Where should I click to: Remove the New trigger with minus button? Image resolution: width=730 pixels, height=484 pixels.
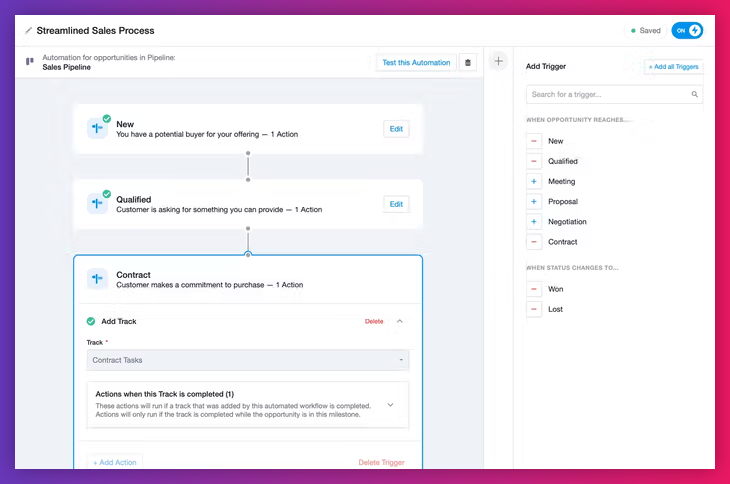point(534,141)
